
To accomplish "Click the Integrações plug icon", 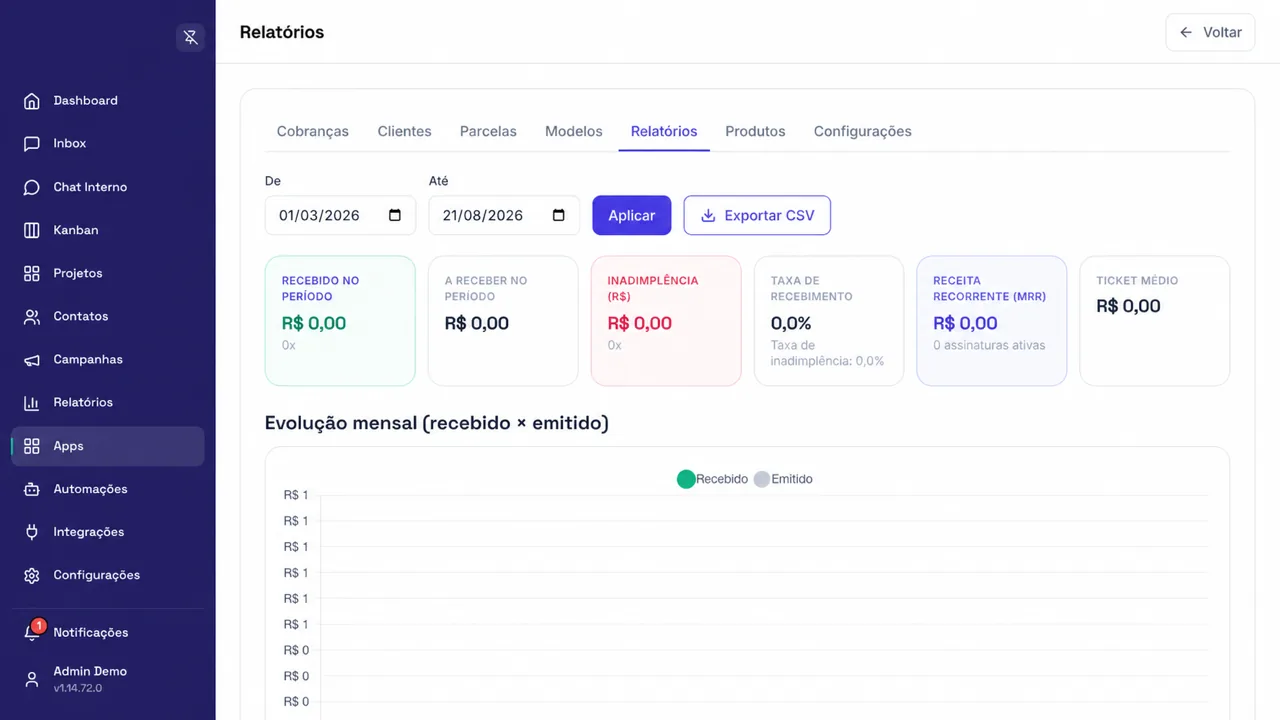I will (32, 532).
